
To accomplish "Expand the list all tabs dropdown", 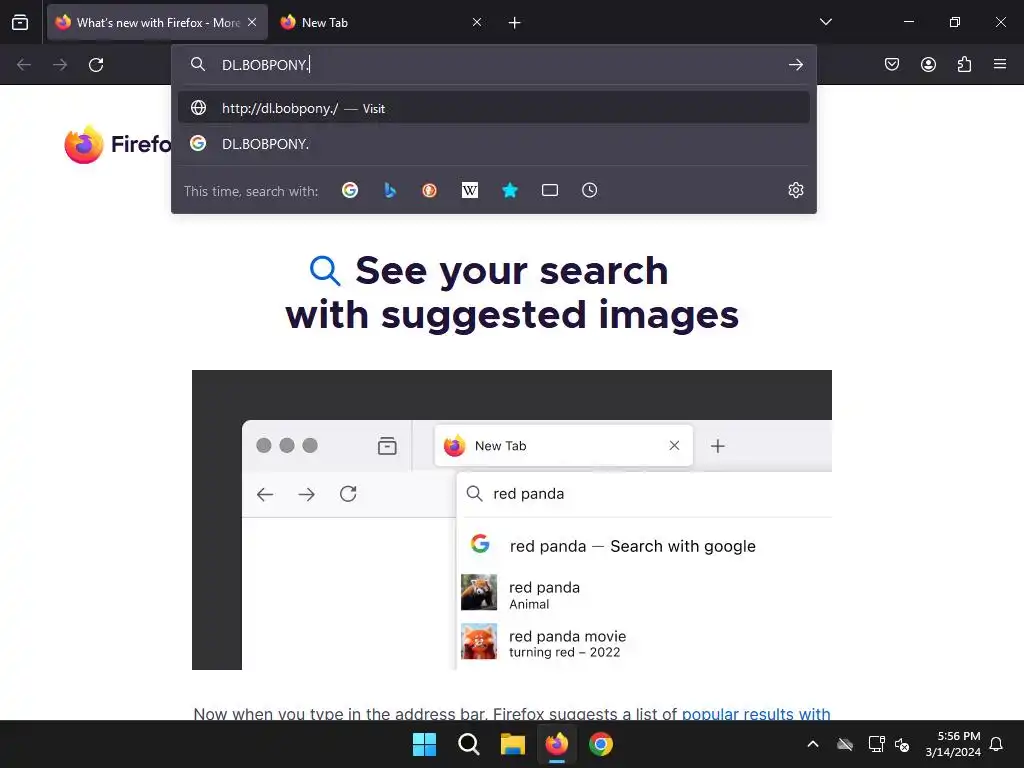I will (x=825, y=22).
